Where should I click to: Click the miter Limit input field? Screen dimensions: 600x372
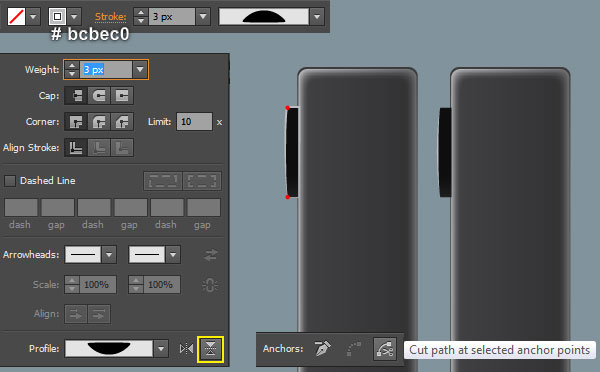(x=194, y=122)
